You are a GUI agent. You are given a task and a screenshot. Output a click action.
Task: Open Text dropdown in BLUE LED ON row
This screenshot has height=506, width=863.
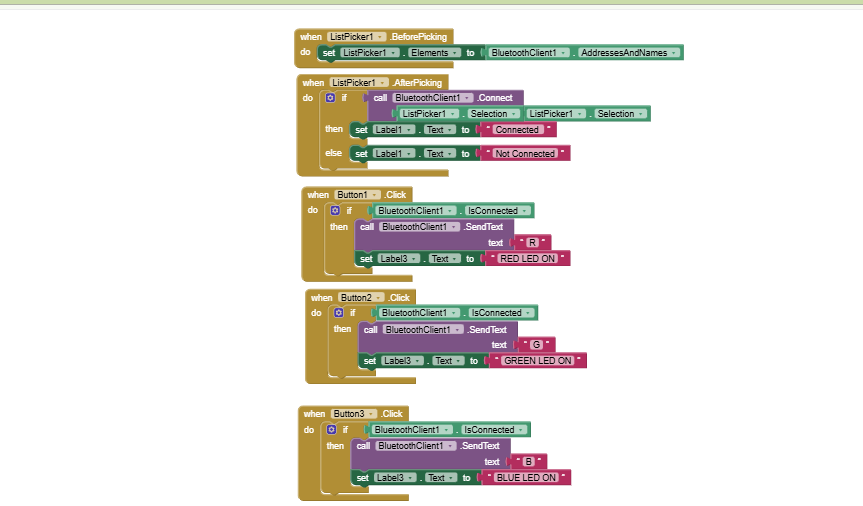(x=441, y=478)
